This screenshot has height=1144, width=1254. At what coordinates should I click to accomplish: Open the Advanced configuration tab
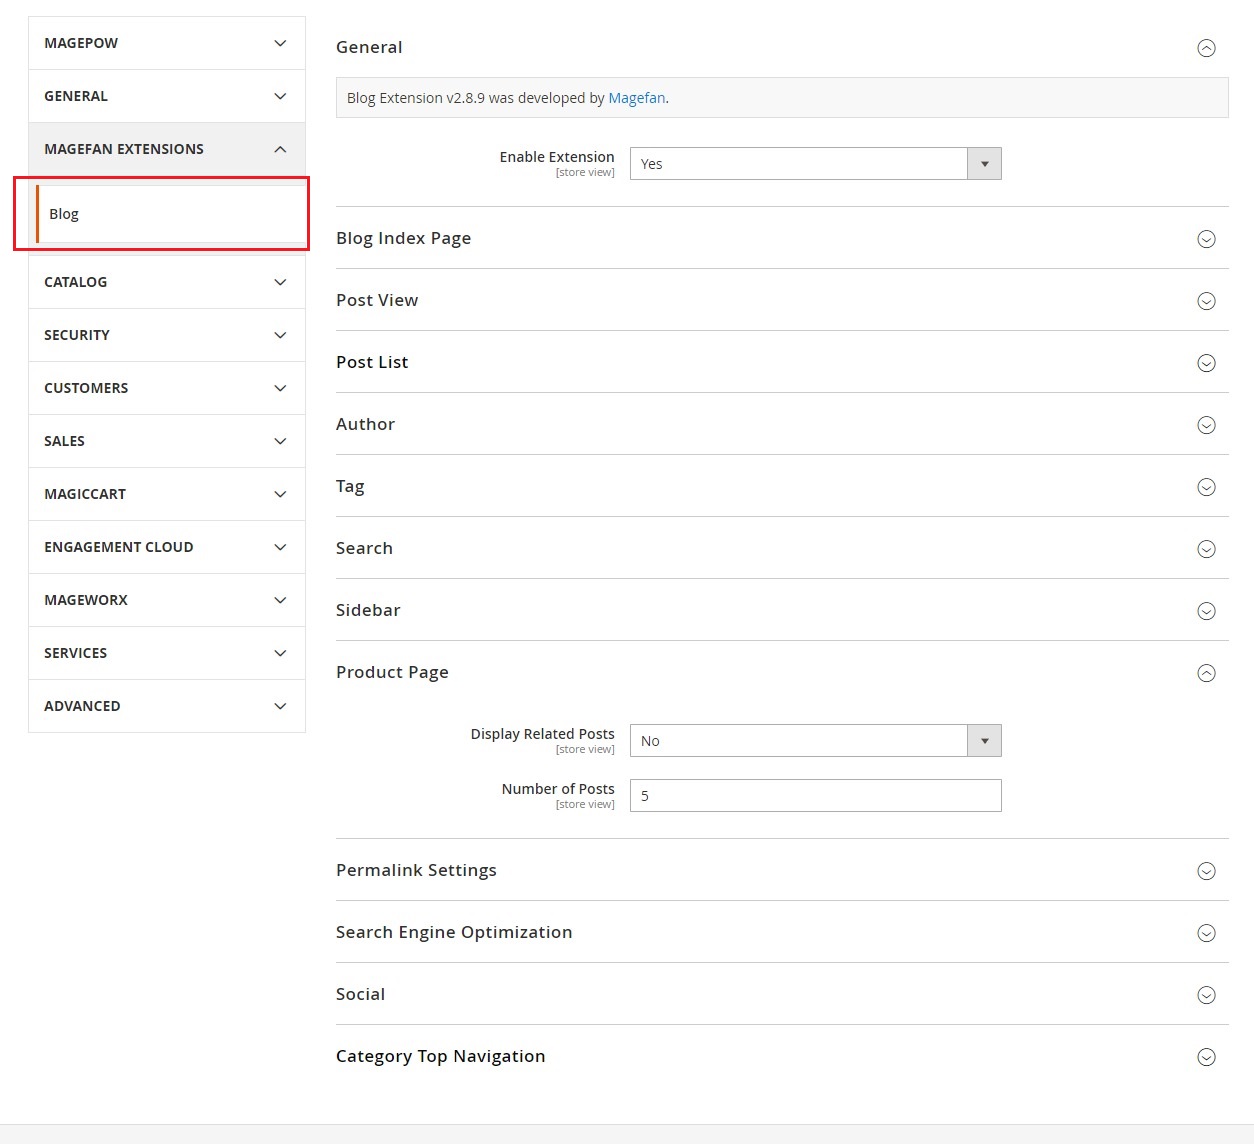pyautogui.click(x=166, y=706)
